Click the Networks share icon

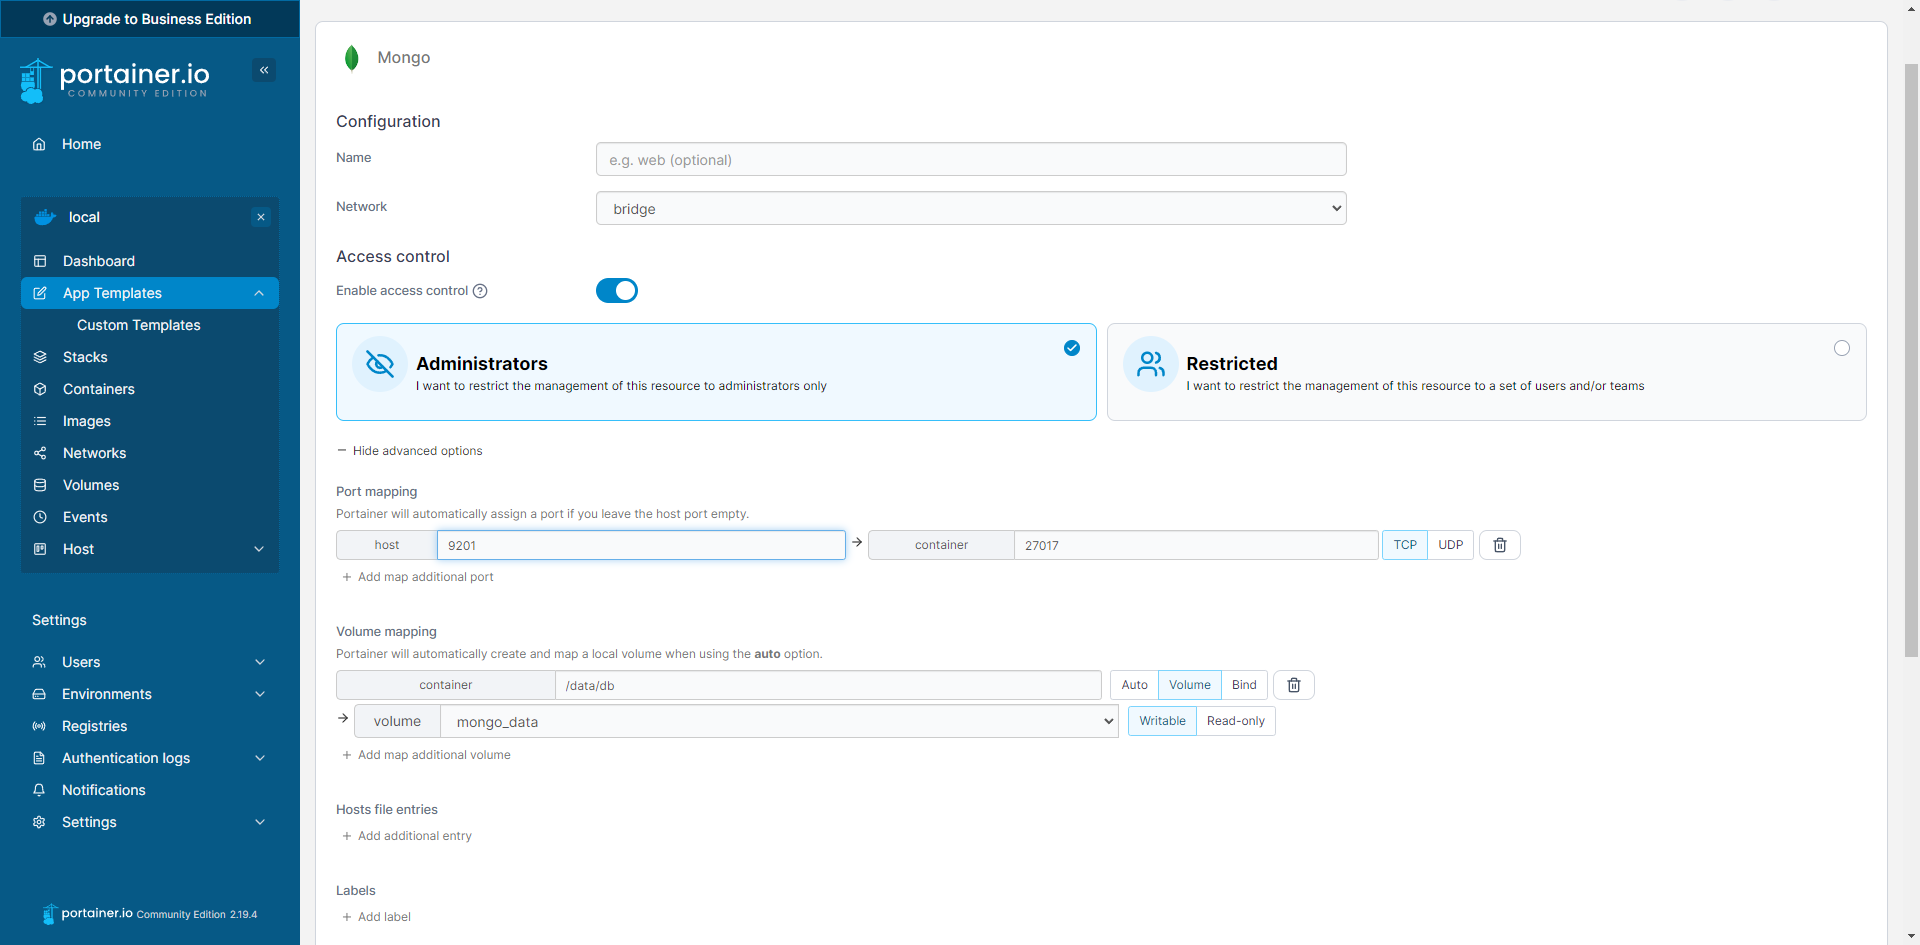(40, 453)
